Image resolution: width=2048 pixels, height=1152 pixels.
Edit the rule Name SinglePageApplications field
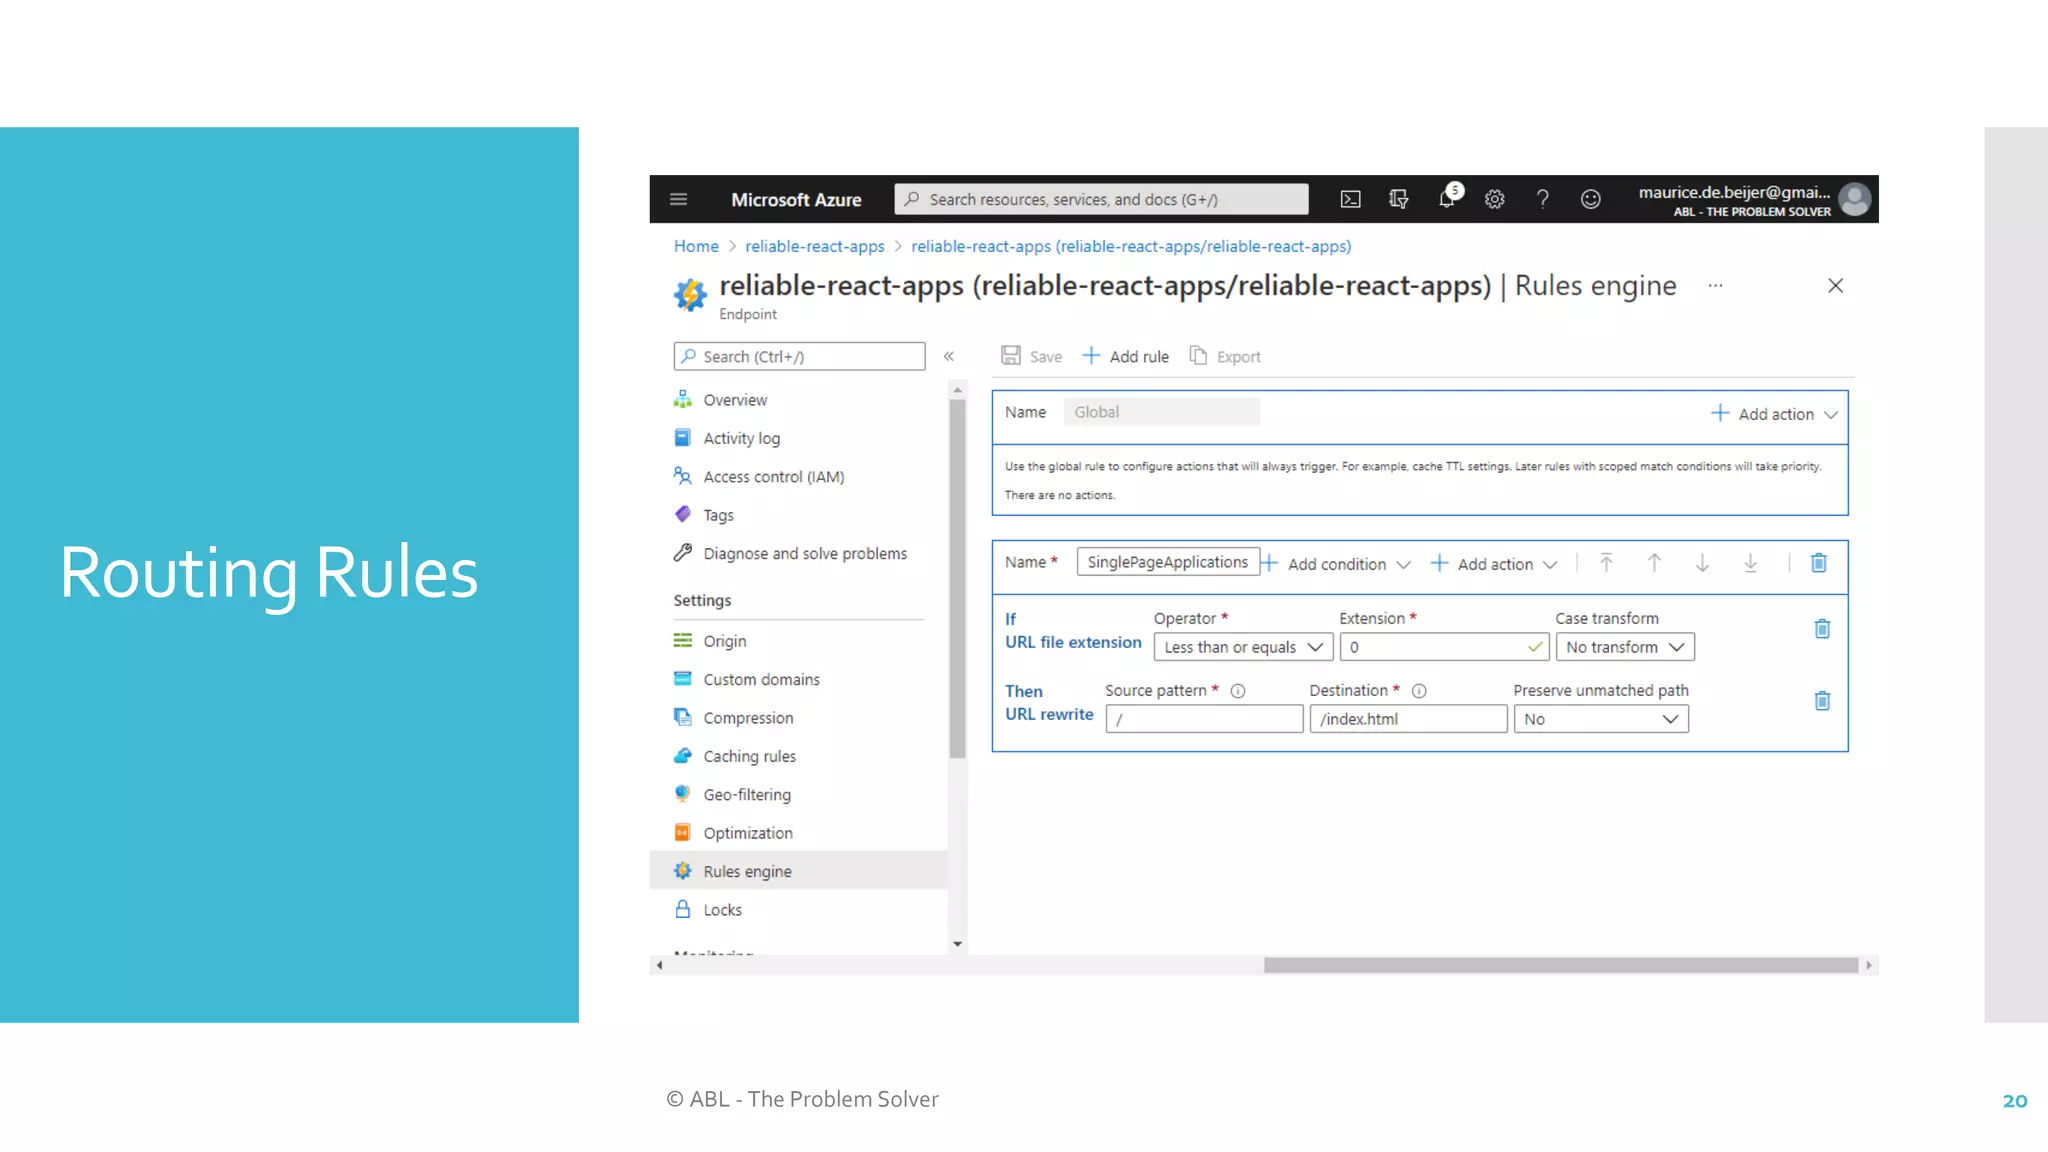pos(1167,562)
